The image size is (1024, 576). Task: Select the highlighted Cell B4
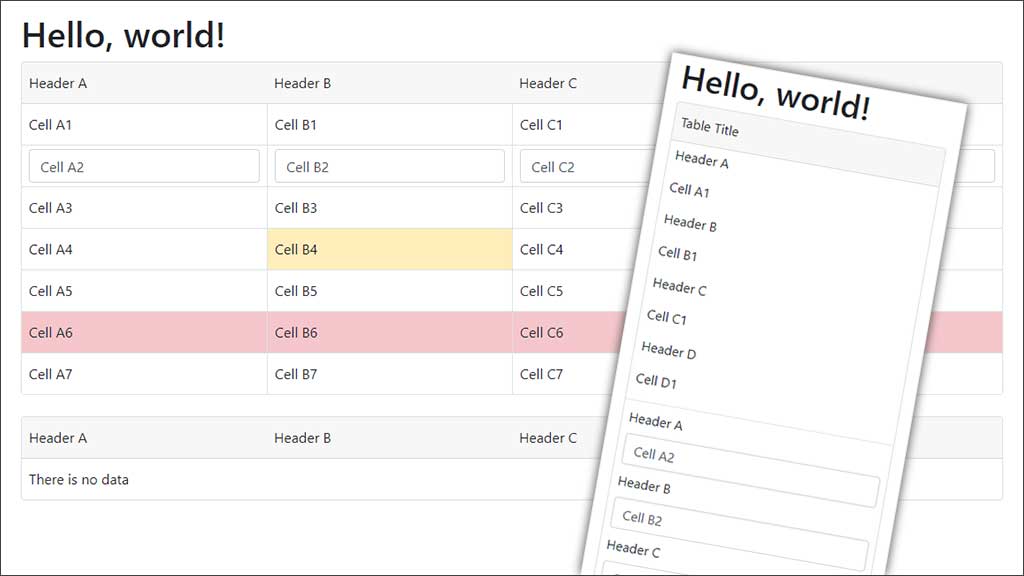293,249
